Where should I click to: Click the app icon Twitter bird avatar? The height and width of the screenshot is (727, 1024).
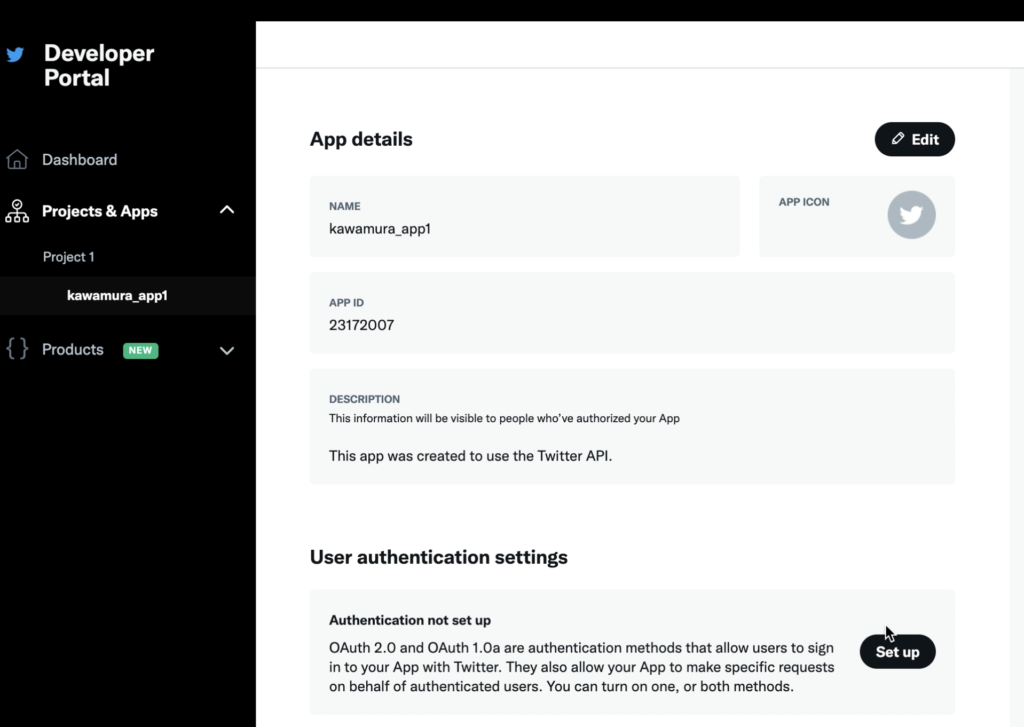(911, 214)
